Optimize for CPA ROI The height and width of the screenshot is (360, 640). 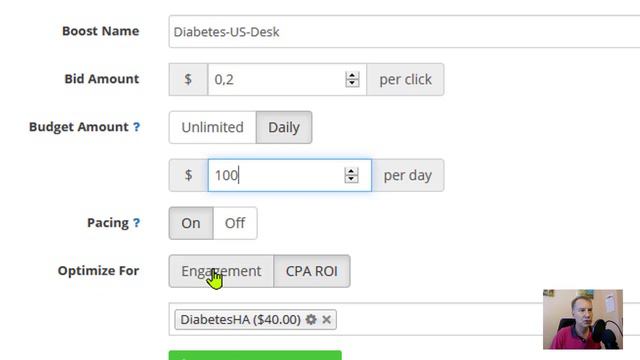pos(312,271)
